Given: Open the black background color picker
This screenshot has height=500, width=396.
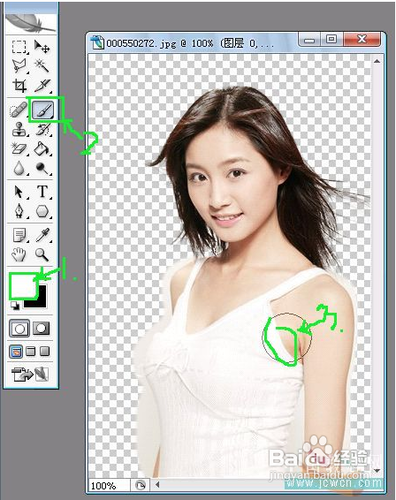Looking at the screenshot, I should [41, 301].
